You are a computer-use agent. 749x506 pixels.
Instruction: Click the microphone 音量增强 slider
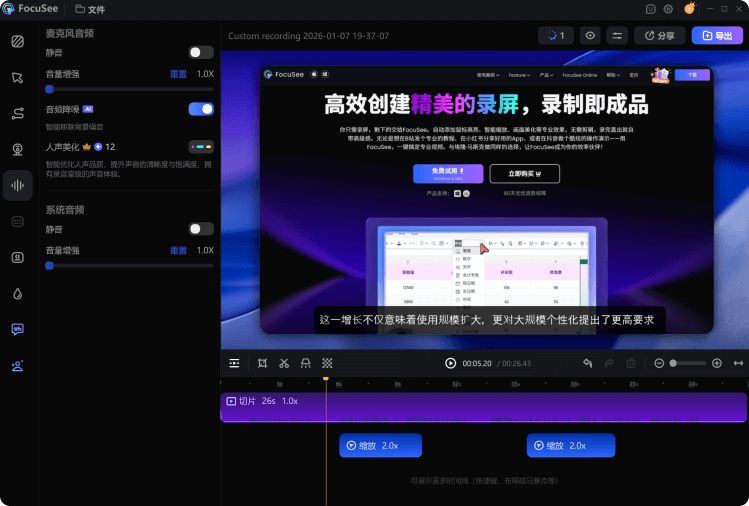coord(129,89)
